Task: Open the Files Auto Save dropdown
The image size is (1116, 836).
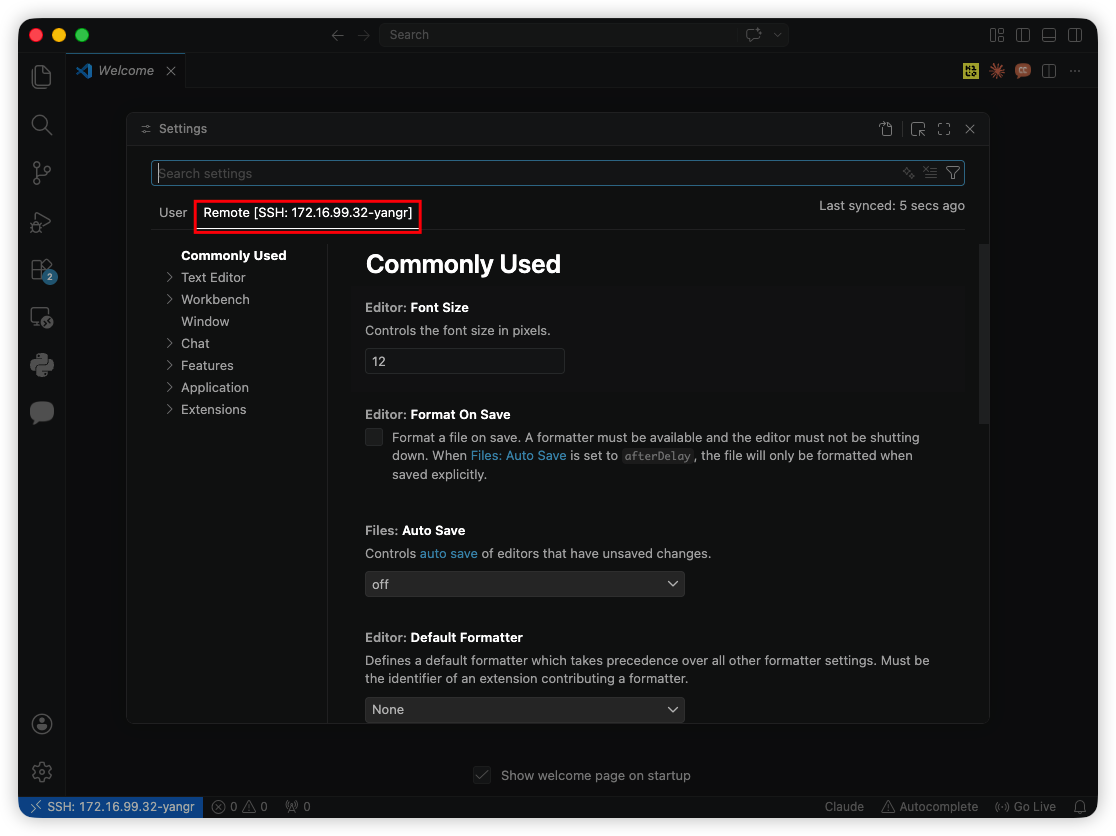Action: (524, 584)
